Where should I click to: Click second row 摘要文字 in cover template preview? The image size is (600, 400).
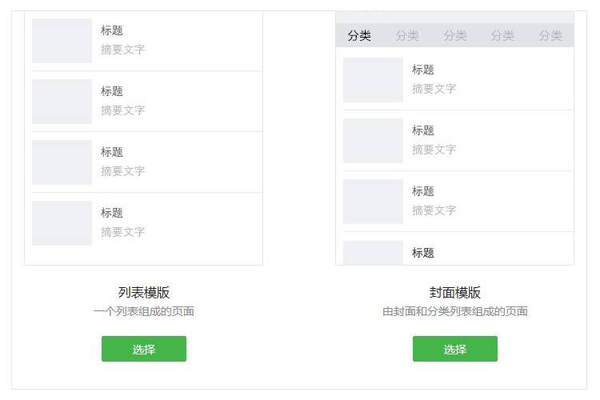(434, 150)
